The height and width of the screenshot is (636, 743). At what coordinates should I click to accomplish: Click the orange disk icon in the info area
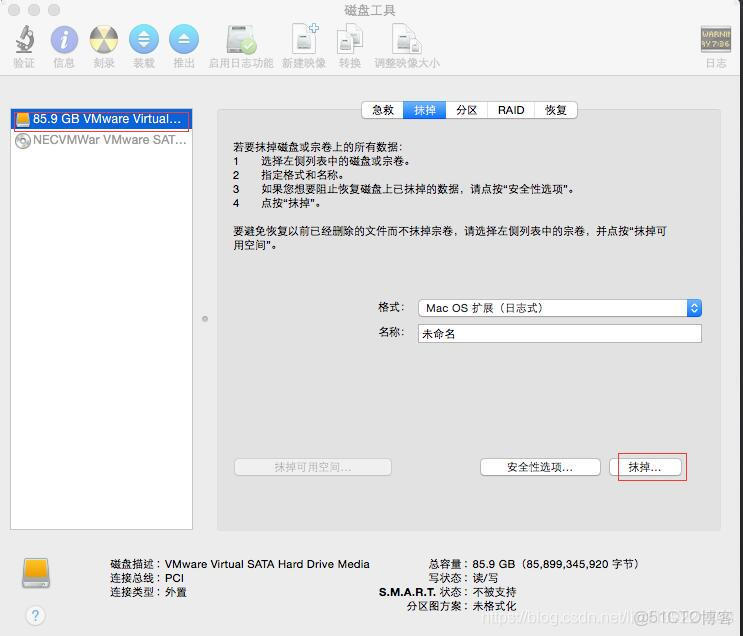pos(36,573)
